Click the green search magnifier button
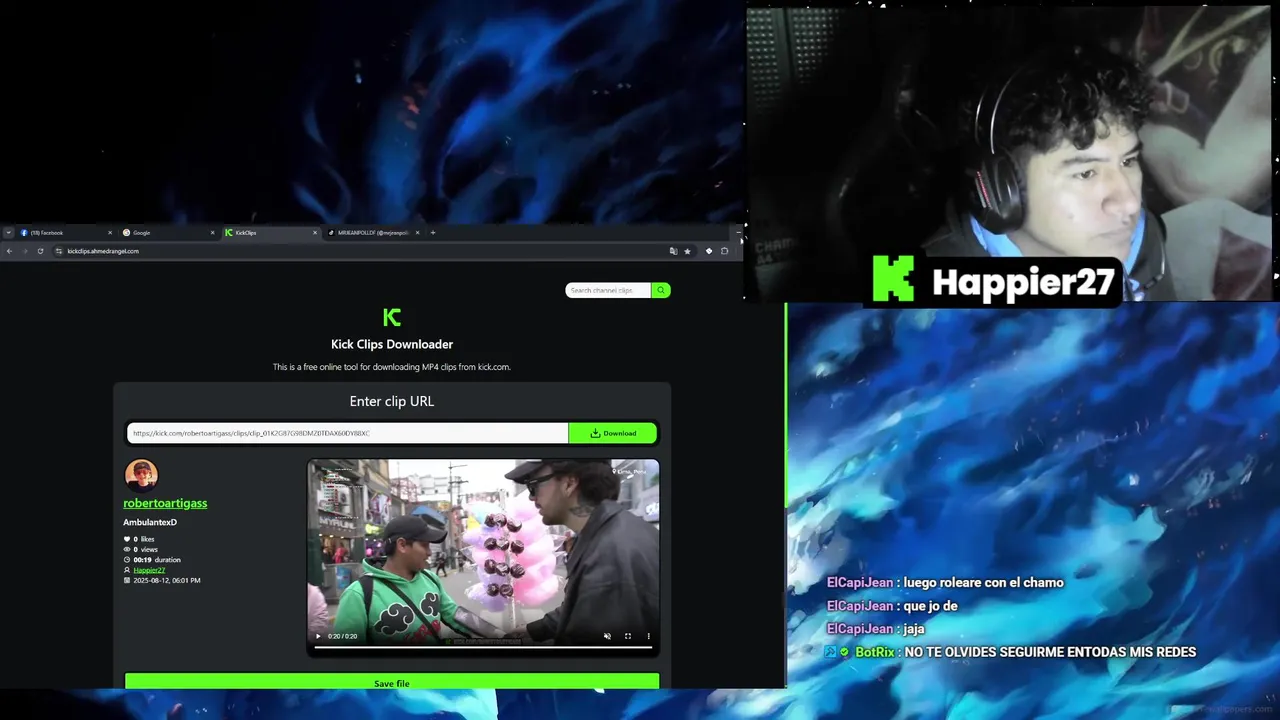The image size is (1280, 720). 661,290
